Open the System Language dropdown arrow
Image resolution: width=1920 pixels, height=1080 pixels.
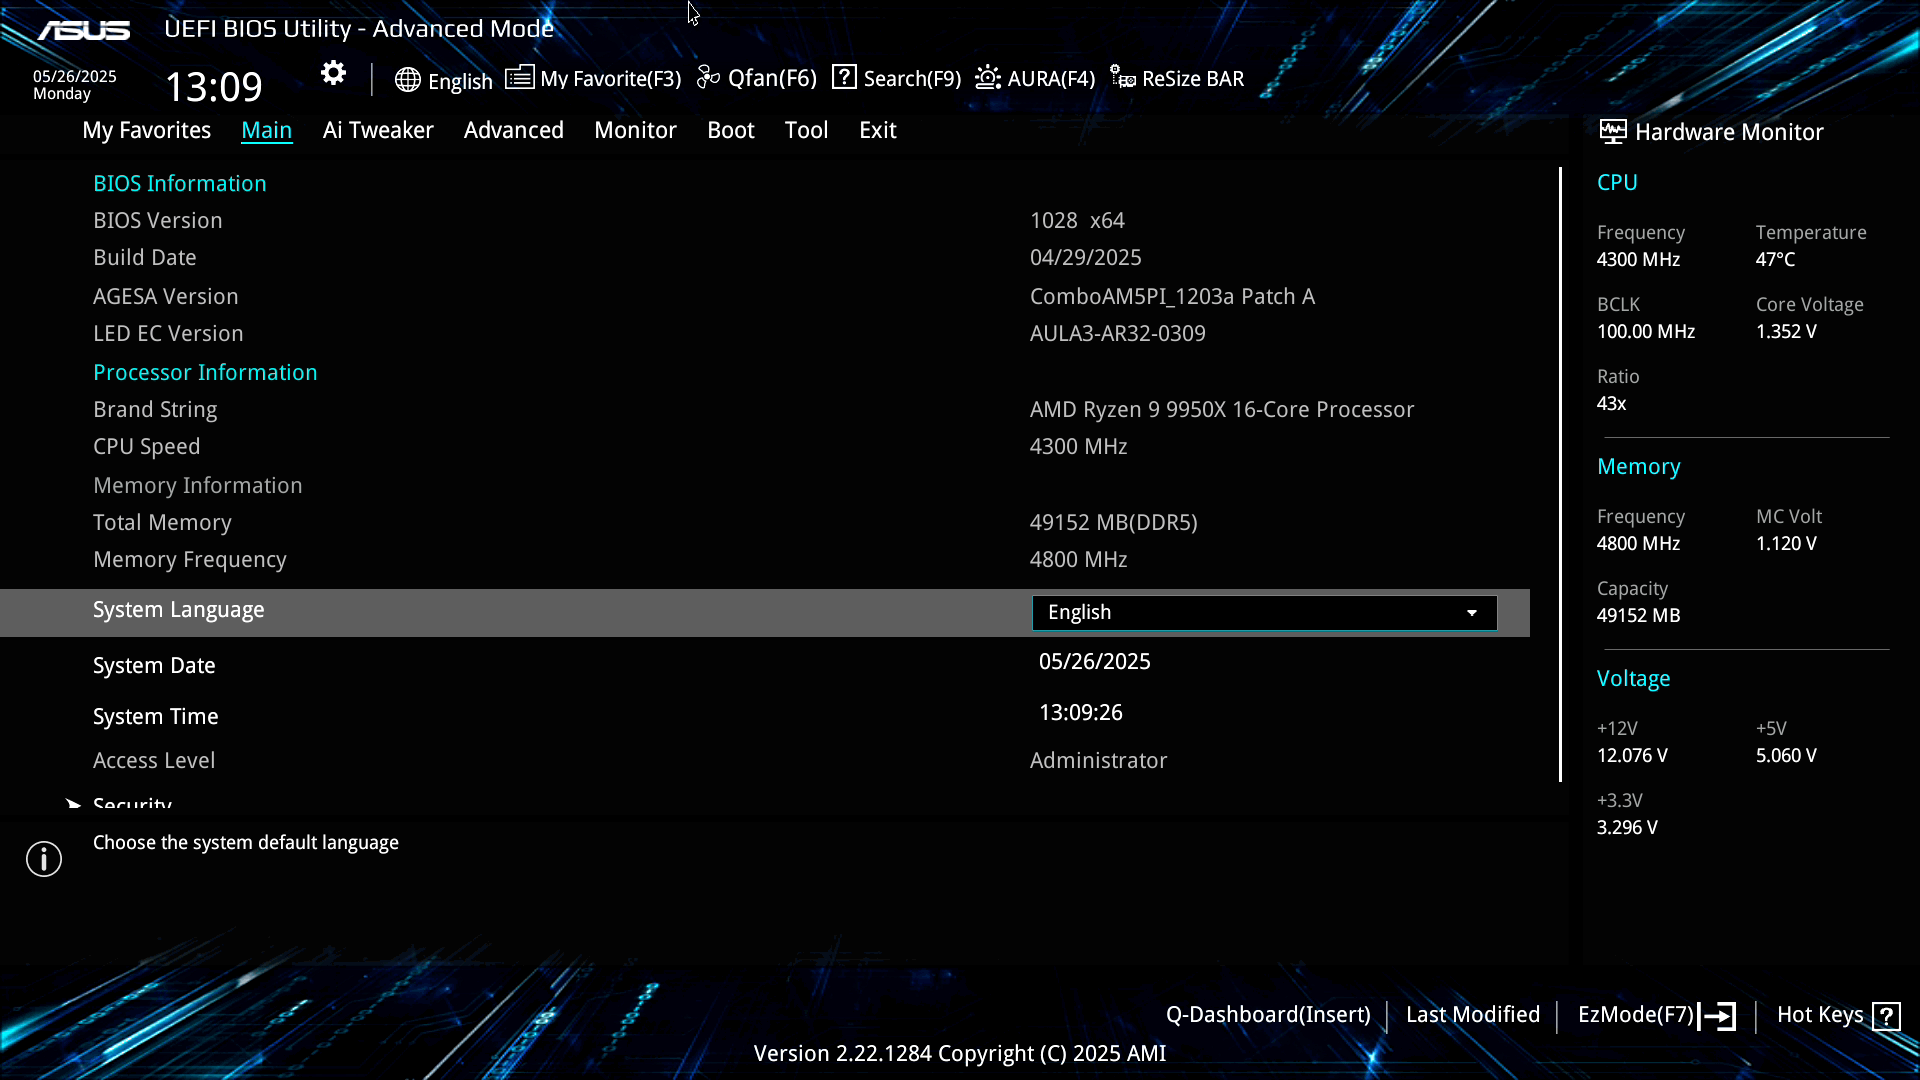click(x=1471, y=613)
